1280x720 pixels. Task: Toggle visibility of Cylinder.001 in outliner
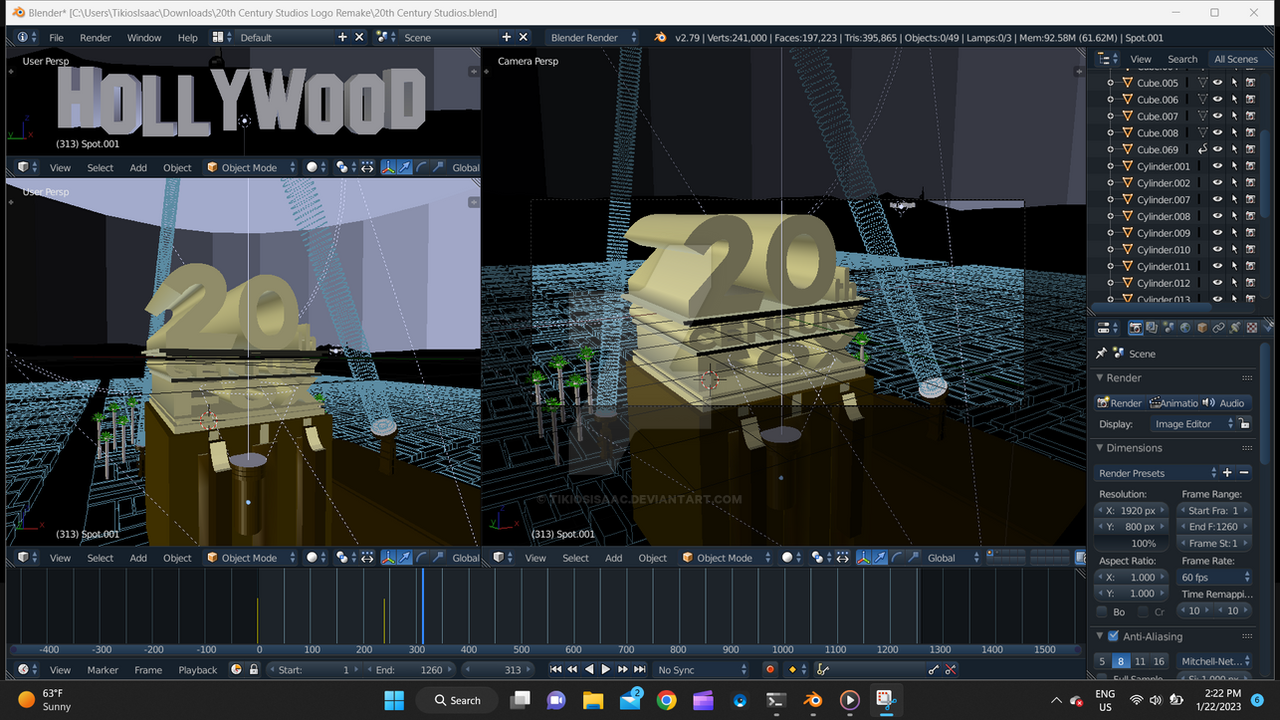pyautogui.click(x=1218, y=166)
